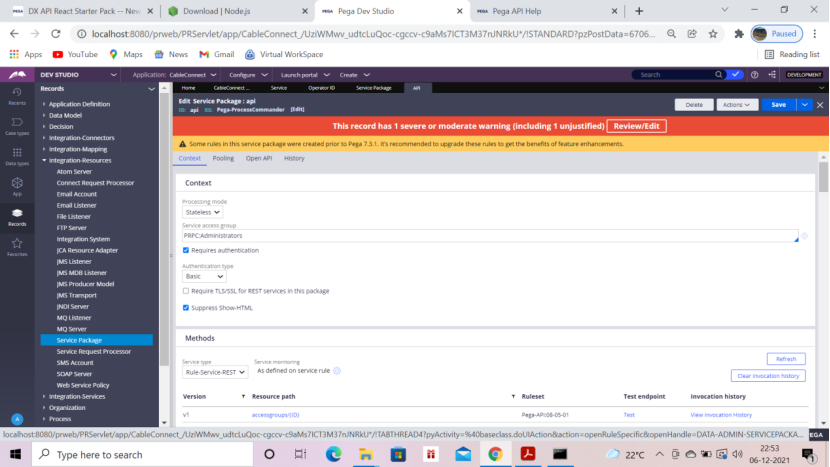
Task: Open the Create menu
Action: (x=354, y=75)
